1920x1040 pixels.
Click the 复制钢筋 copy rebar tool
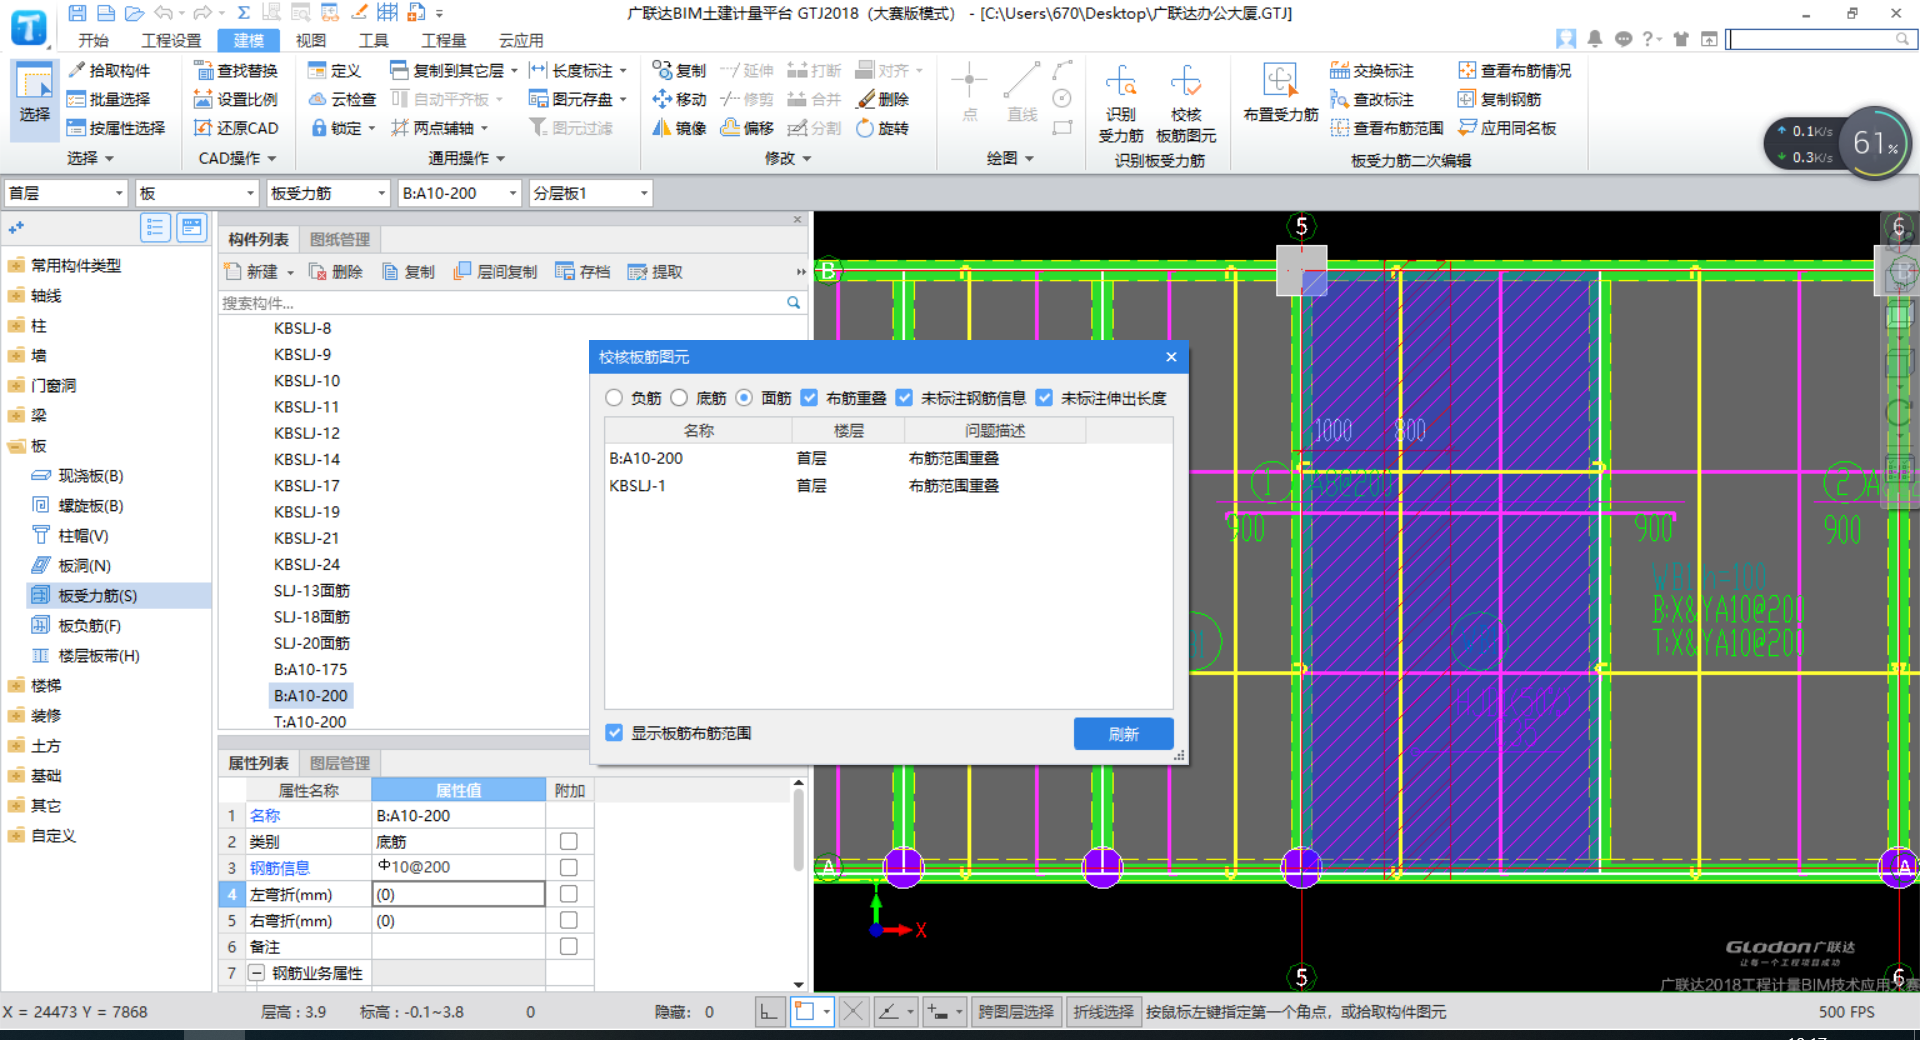coord(1499,99)
